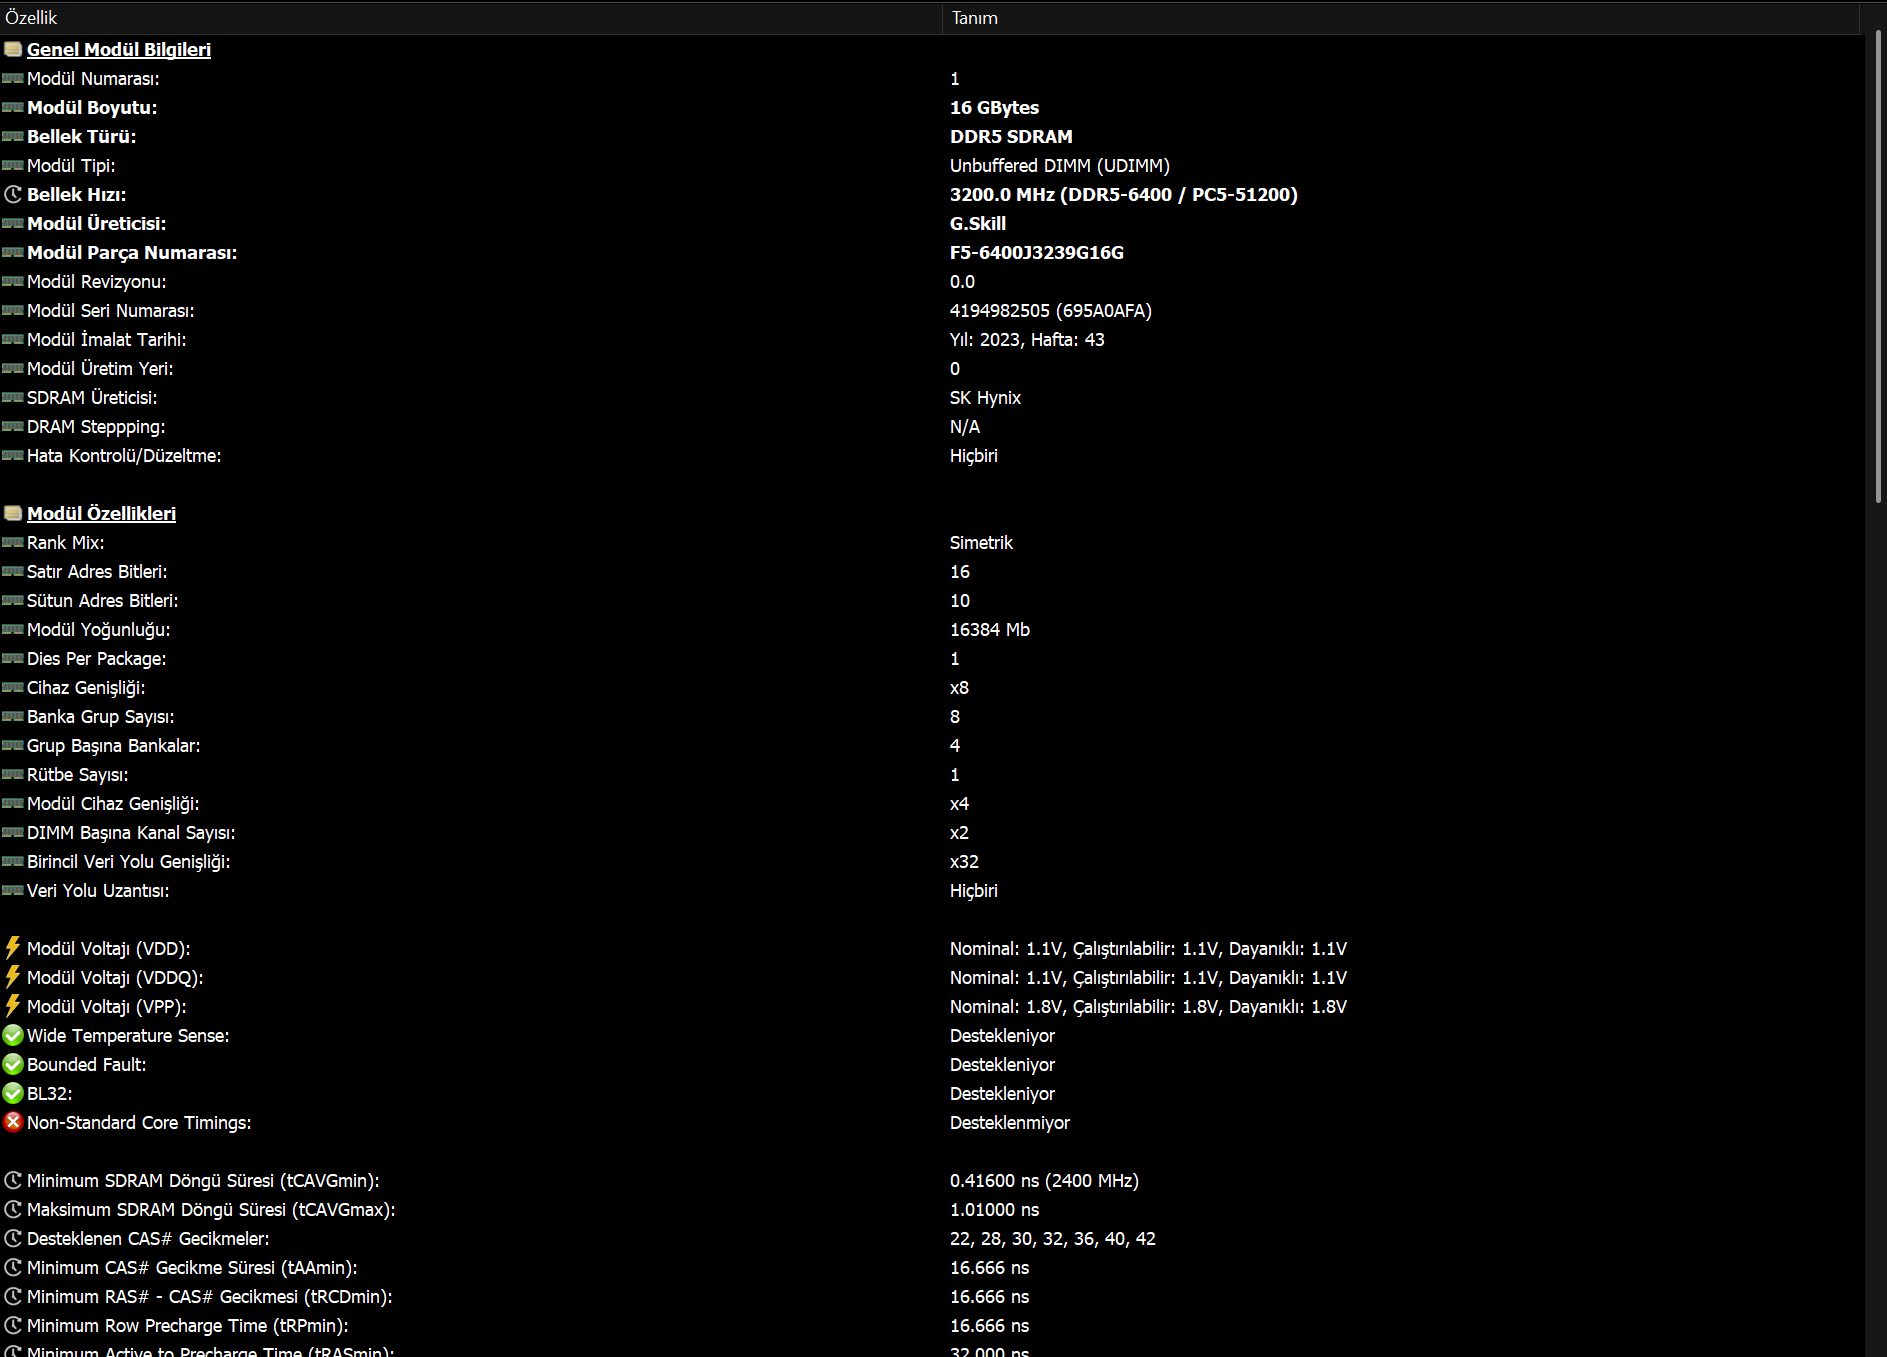Click red X icon for Non-Standard Core Timings
Image resolution: width=1887 pixels, height=1357 pixels.
click(13, 1122)
